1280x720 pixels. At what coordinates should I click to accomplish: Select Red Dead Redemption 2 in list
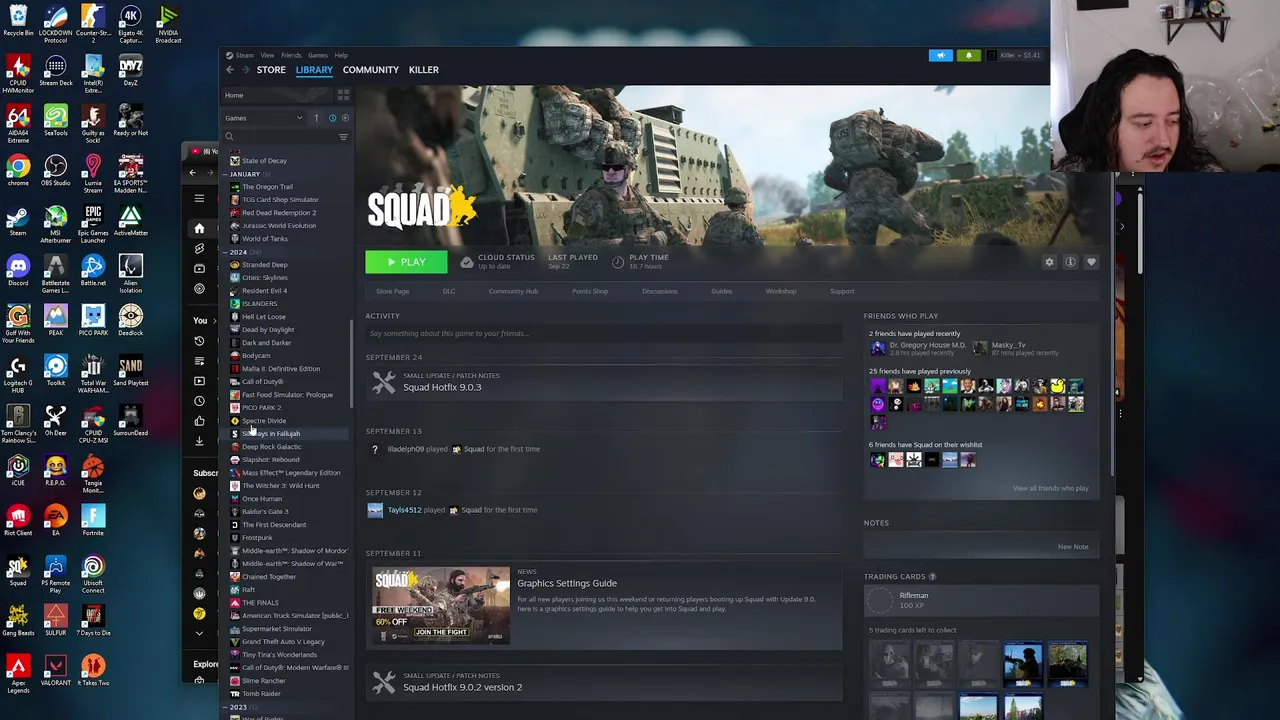pyautogui.click(x=278, y=213)
